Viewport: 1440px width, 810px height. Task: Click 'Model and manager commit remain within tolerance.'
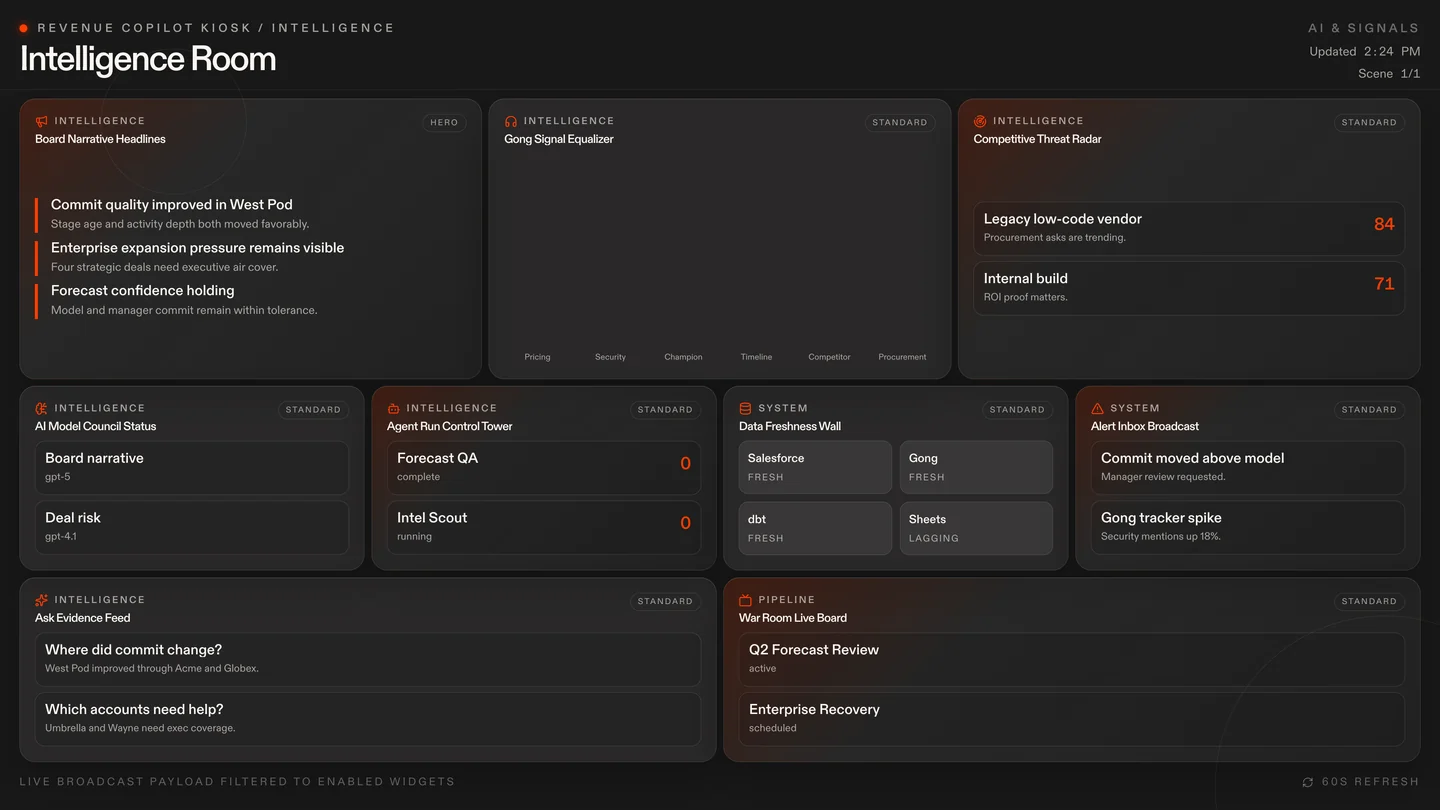(x=184, y=310)
